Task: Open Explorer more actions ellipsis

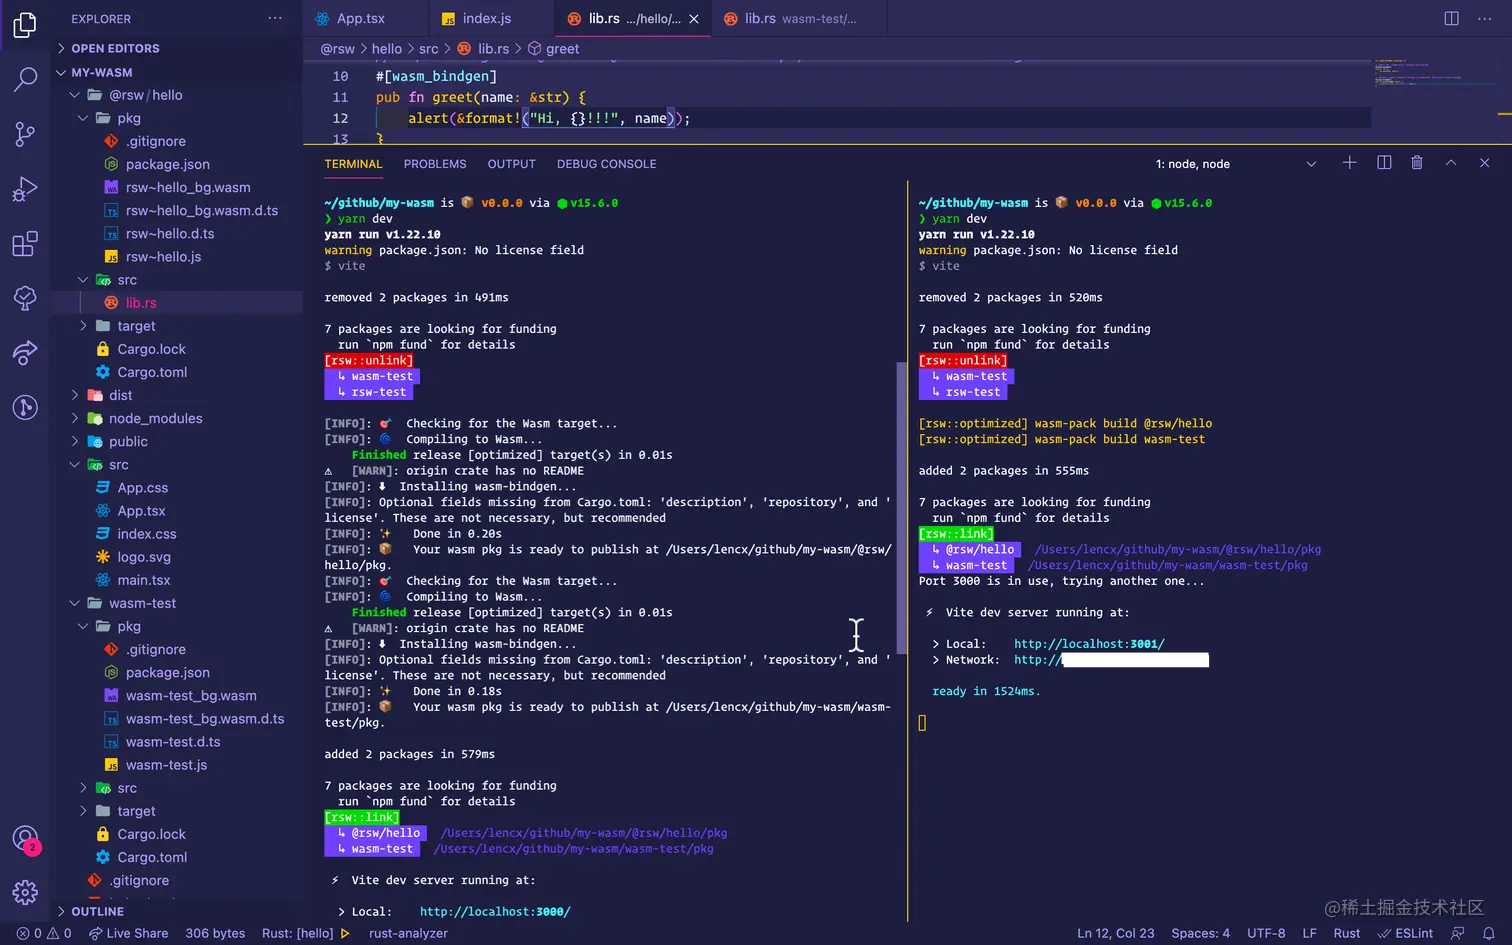Action: [275, 18]
